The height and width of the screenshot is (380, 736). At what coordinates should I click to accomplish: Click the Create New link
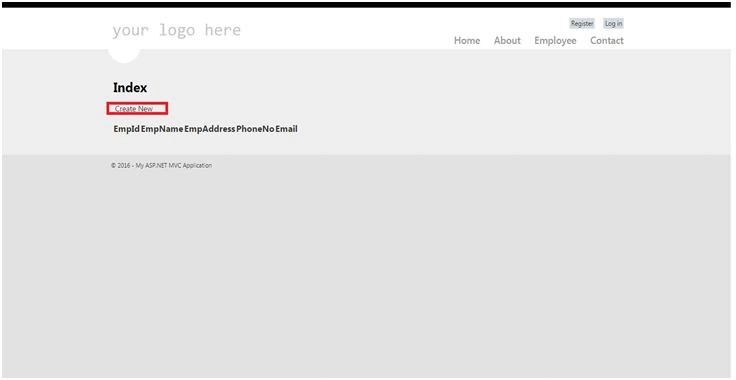click(x=134, y=109)
